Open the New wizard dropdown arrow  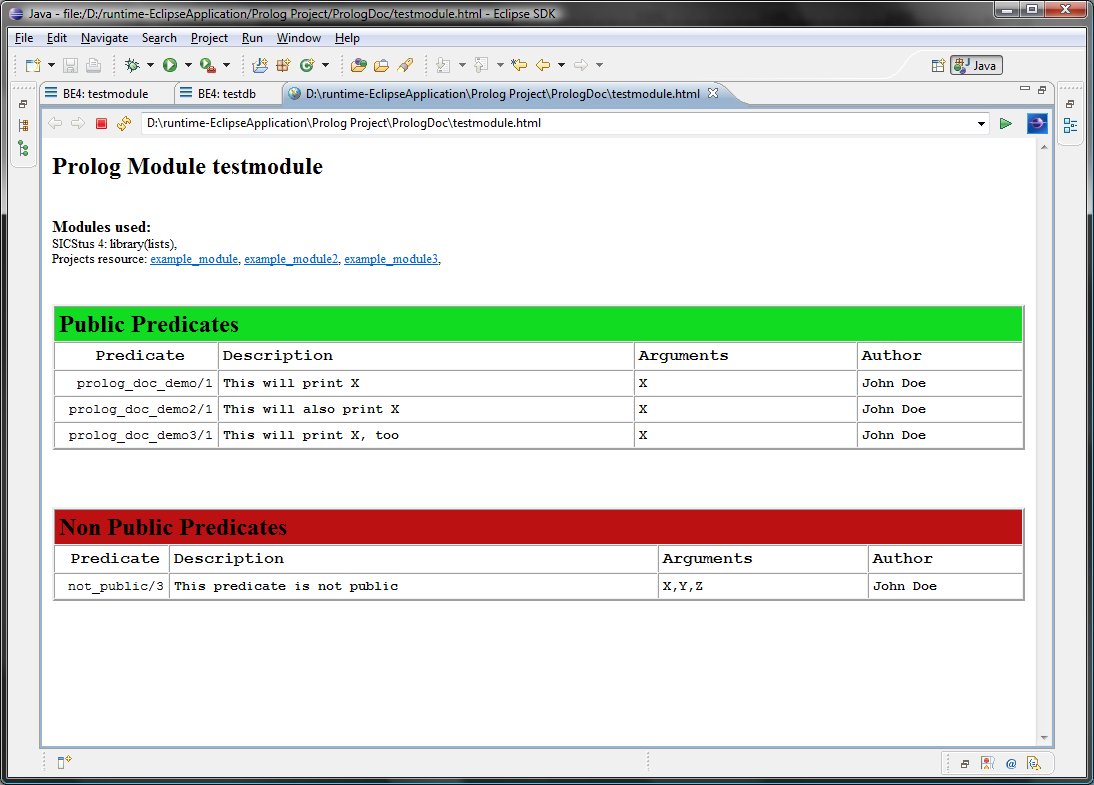51,65
